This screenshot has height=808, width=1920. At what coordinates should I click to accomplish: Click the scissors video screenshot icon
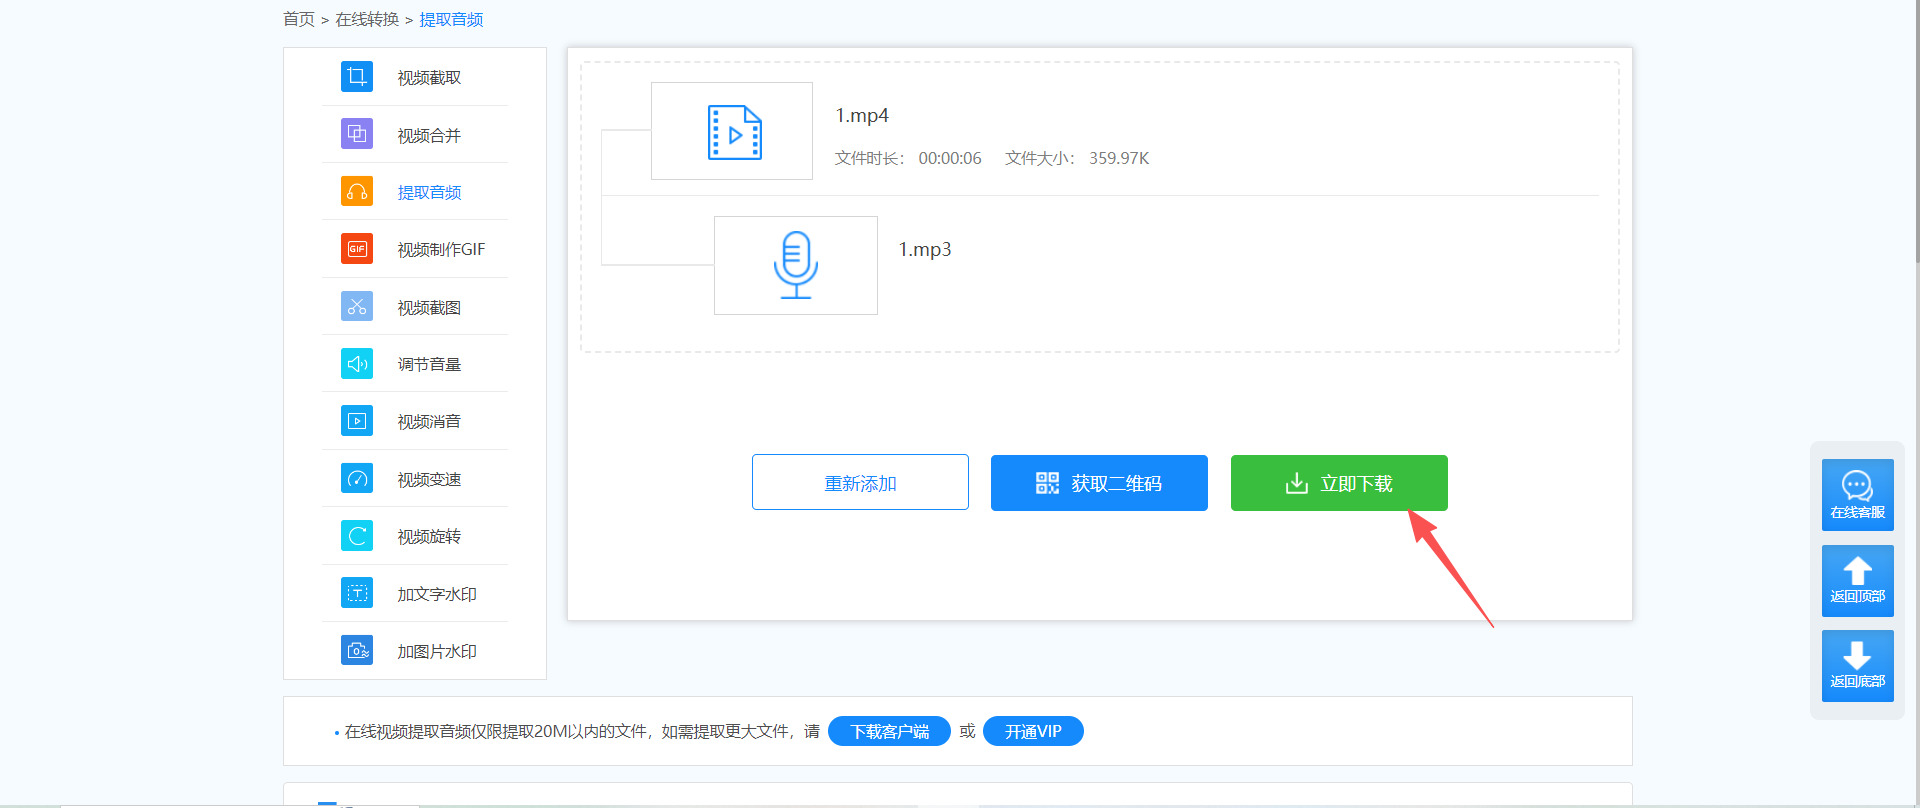coord(357,306)
